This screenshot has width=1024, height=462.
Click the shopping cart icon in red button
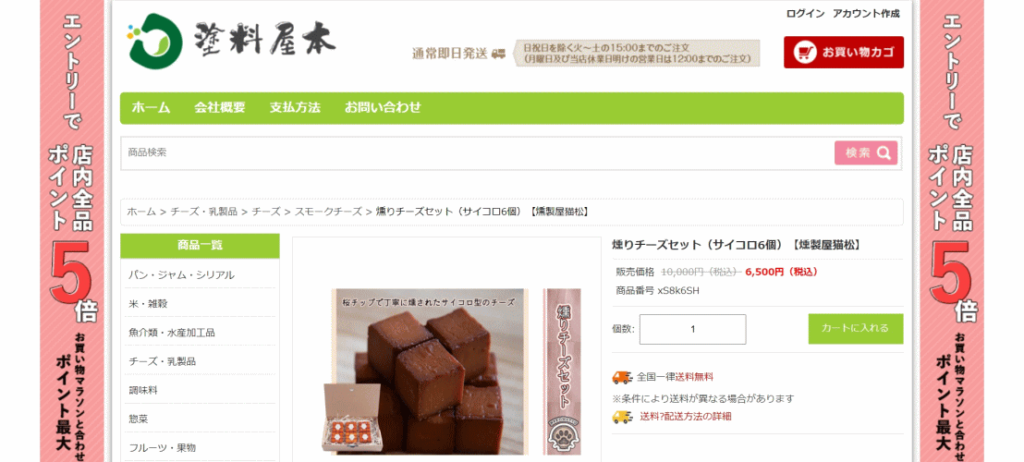(x=805, y=52)
